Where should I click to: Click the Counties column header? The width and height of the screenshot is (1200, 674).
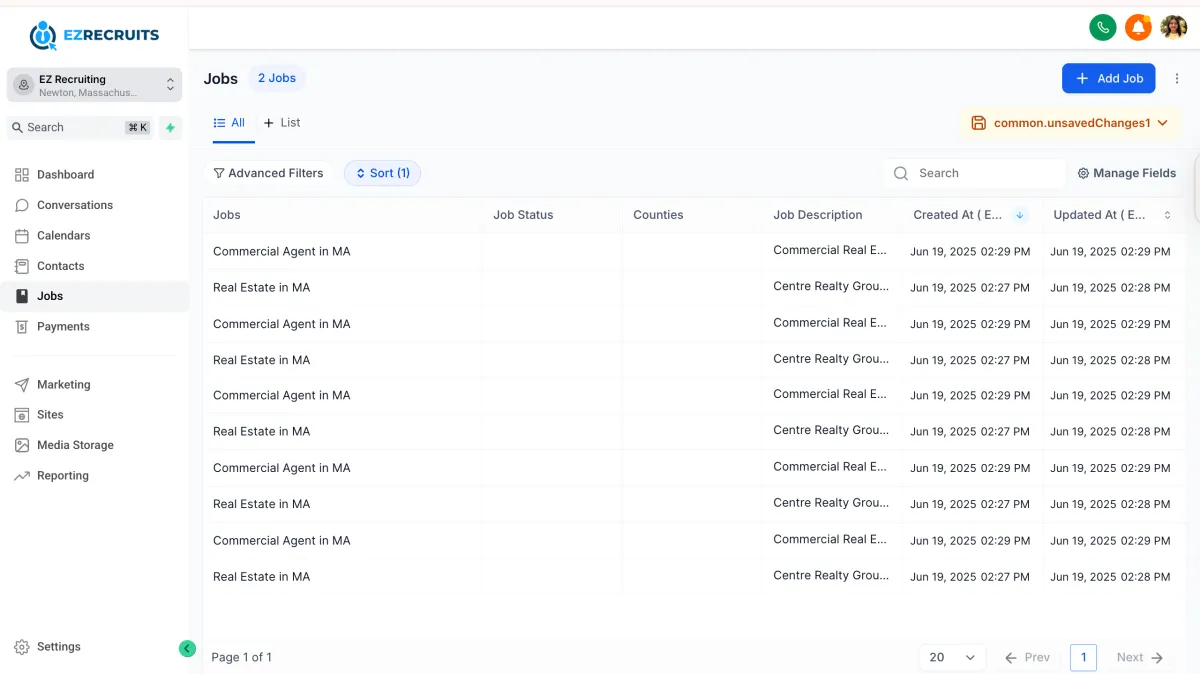pyautogui.click(x=658, y=215)
